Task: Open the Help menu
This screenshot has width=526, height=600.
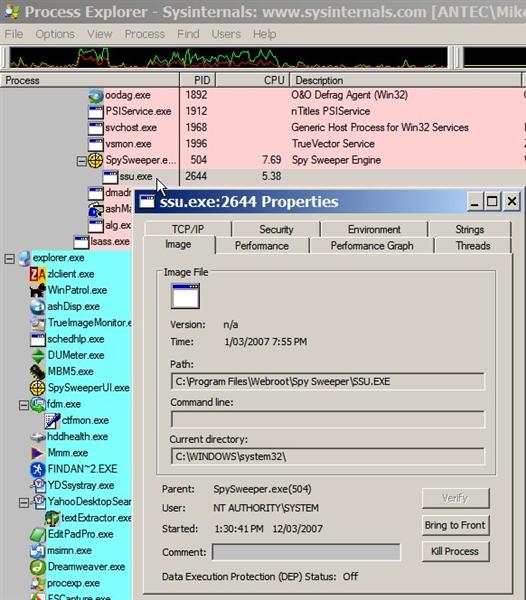Action: pyautogui.click(x=264, y=34)
